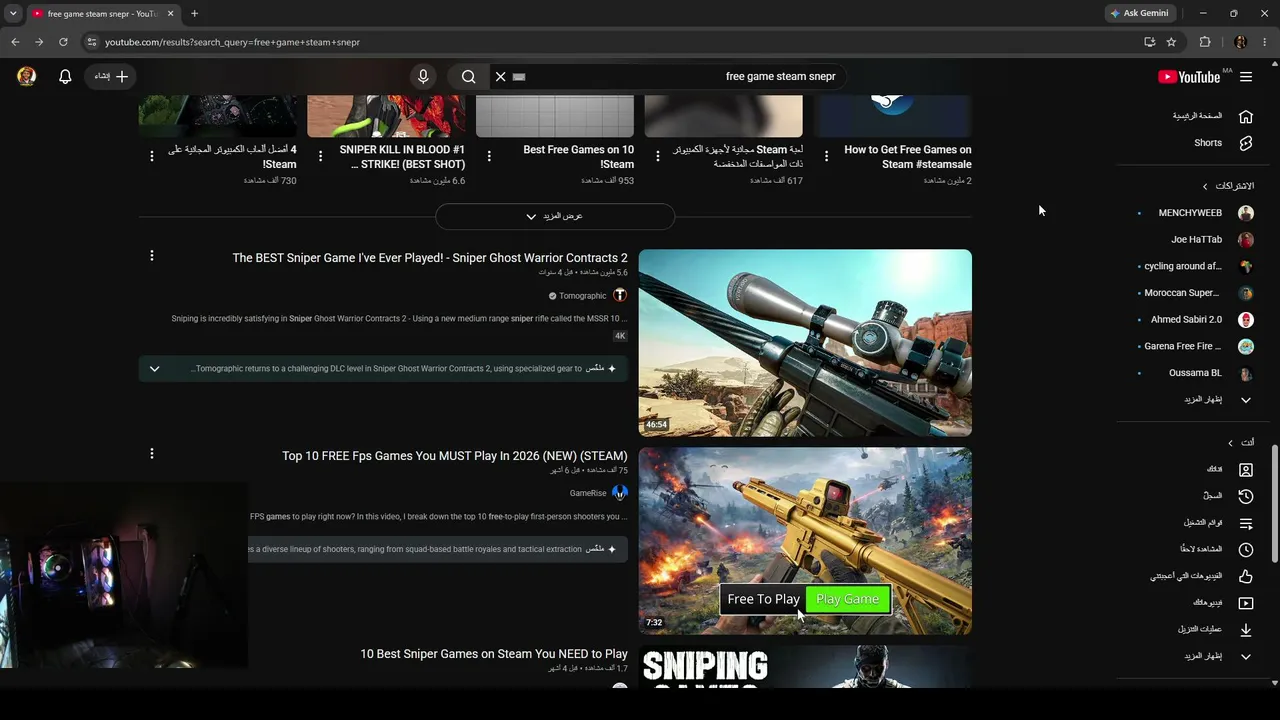1280x720 pixels.
Task: Open options for Top 10 FREE Fps Games video
Action: point(152,454)
